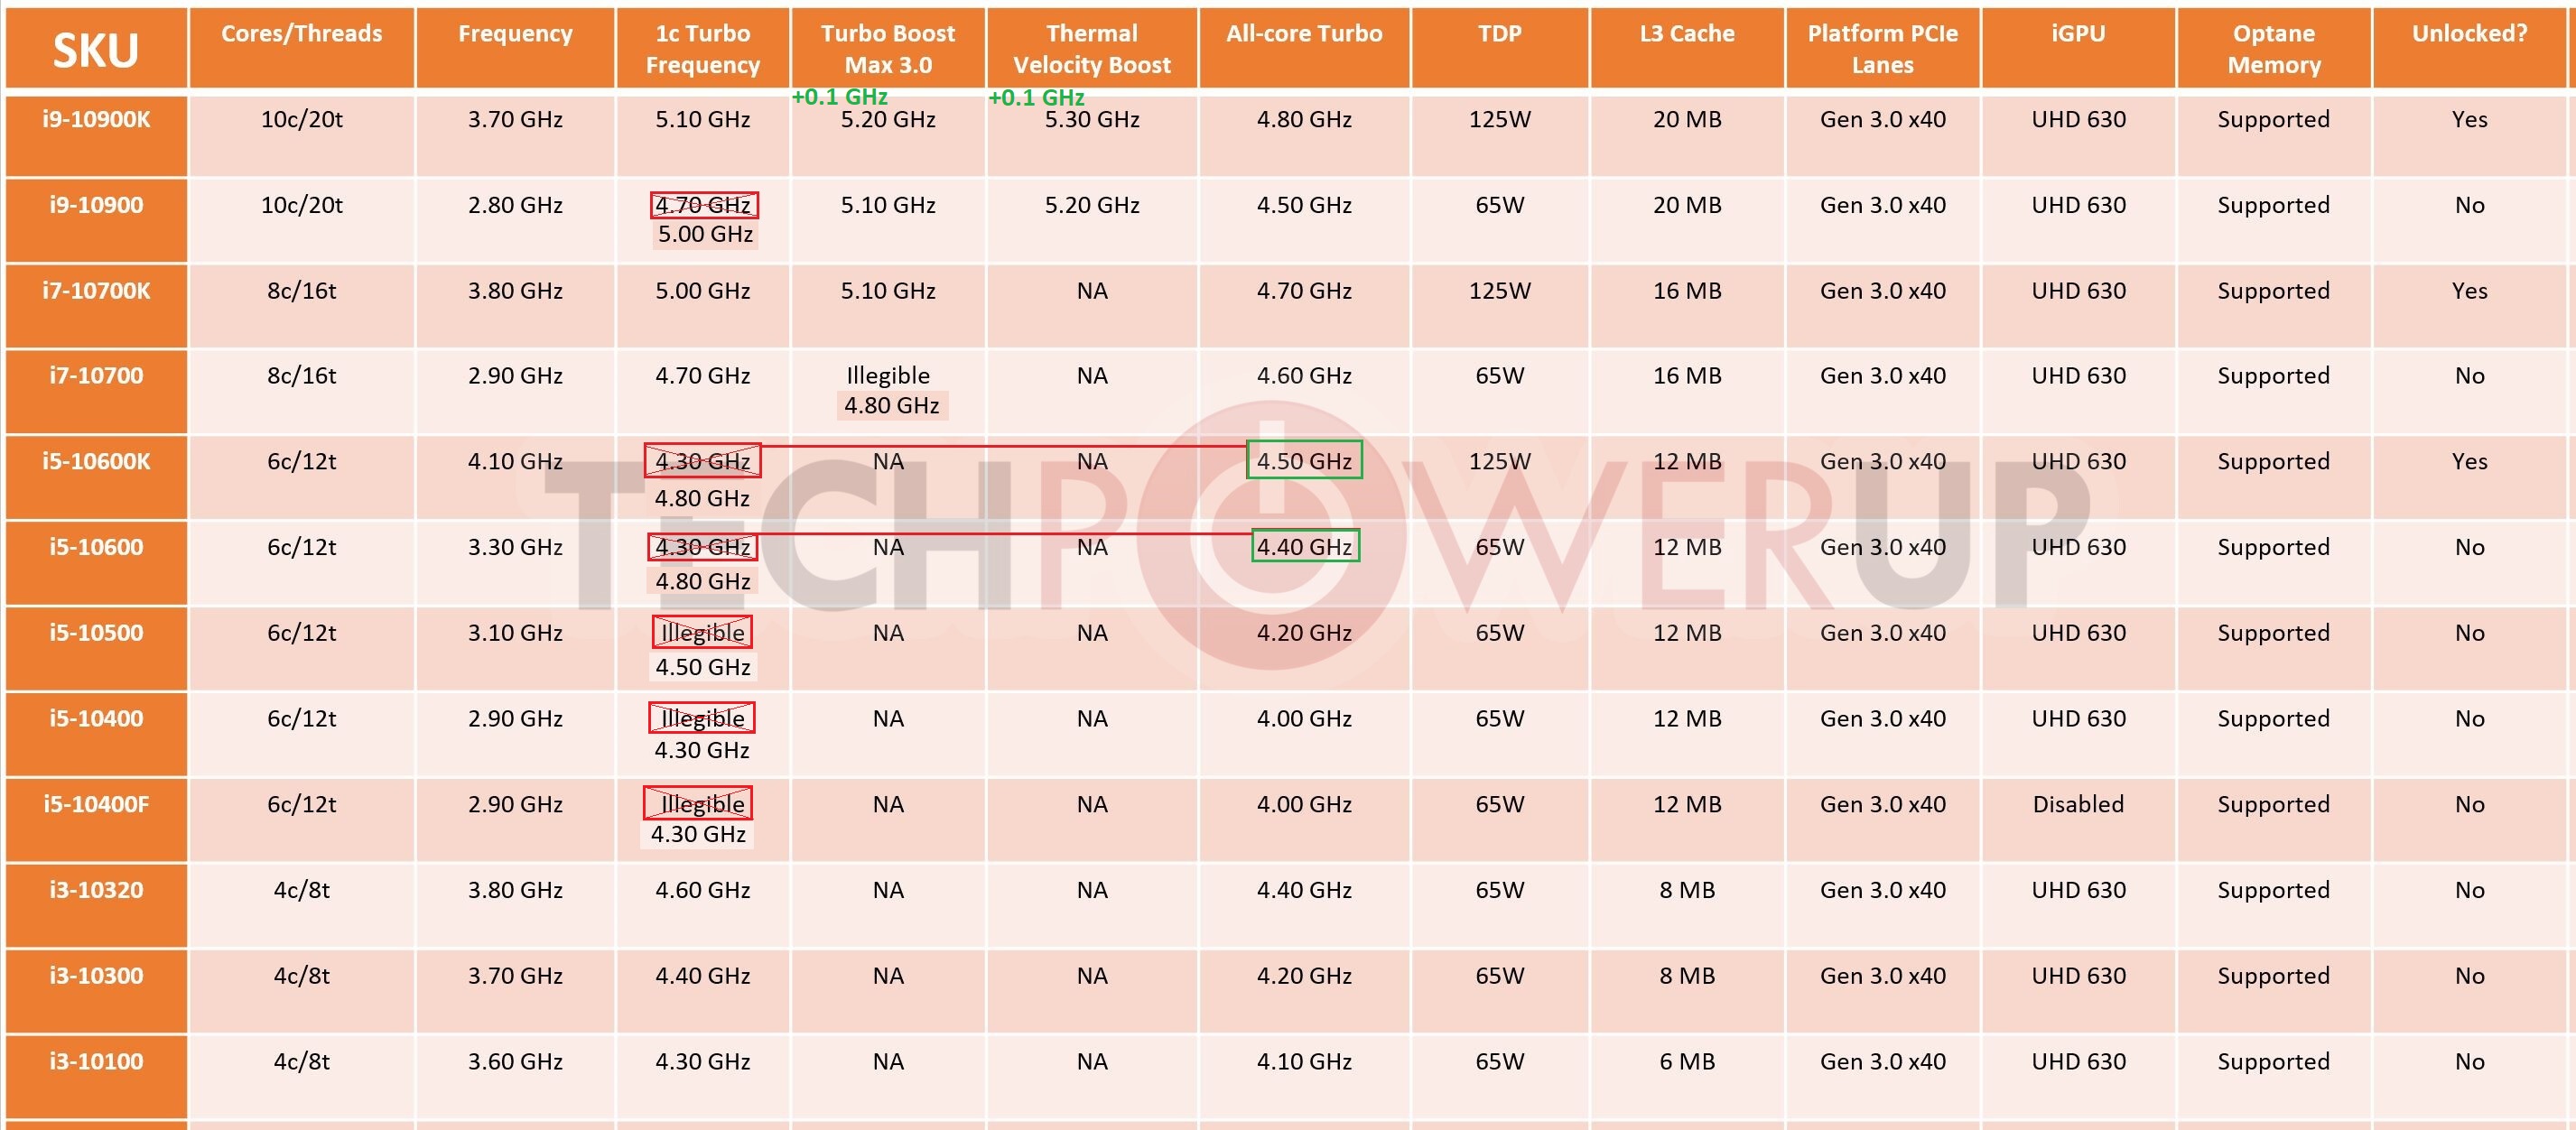
Task: Click the 4.70 GHz All-core Turbo for i7-10700K
Action: [x=1304, y=291]
